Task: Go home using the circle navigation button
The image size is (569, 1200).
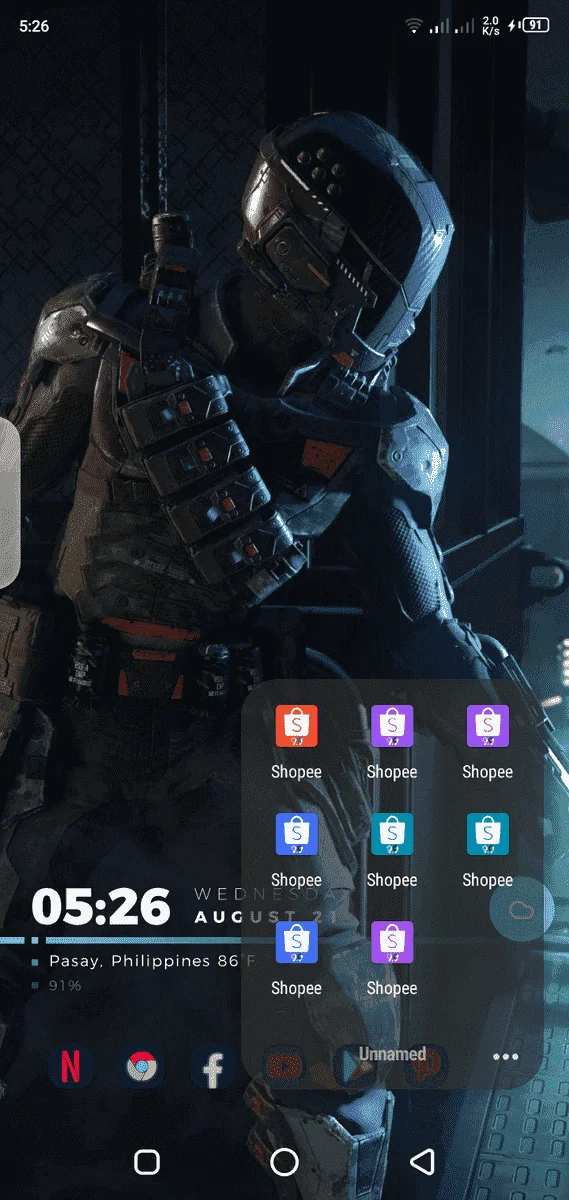Action: (285, 1161)
